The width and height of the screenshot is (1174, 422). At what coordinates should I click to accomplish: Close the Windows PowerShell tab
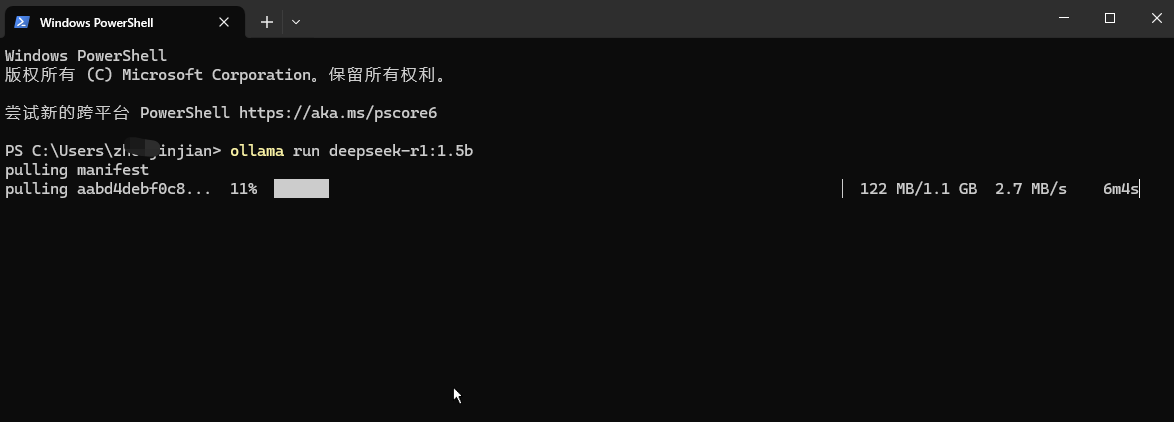point(224,22)
